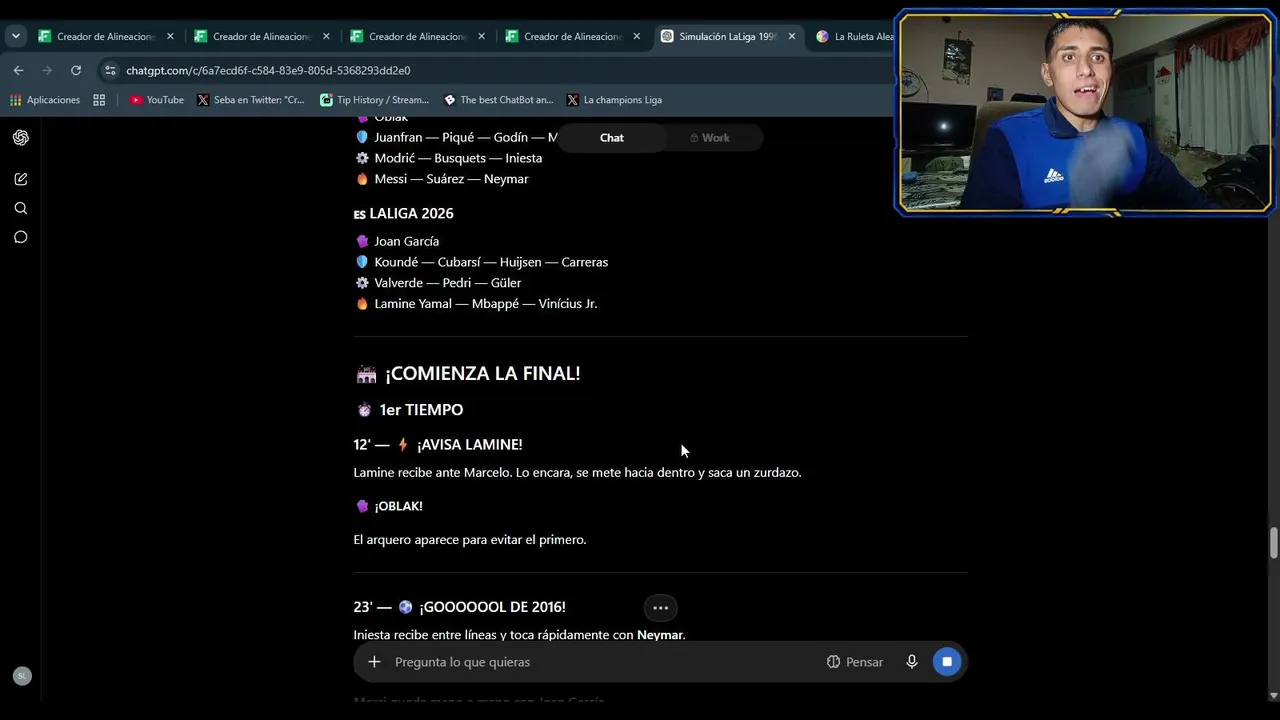Click the fire emoji beside Lamine Yamal

(x=362, y=304)
